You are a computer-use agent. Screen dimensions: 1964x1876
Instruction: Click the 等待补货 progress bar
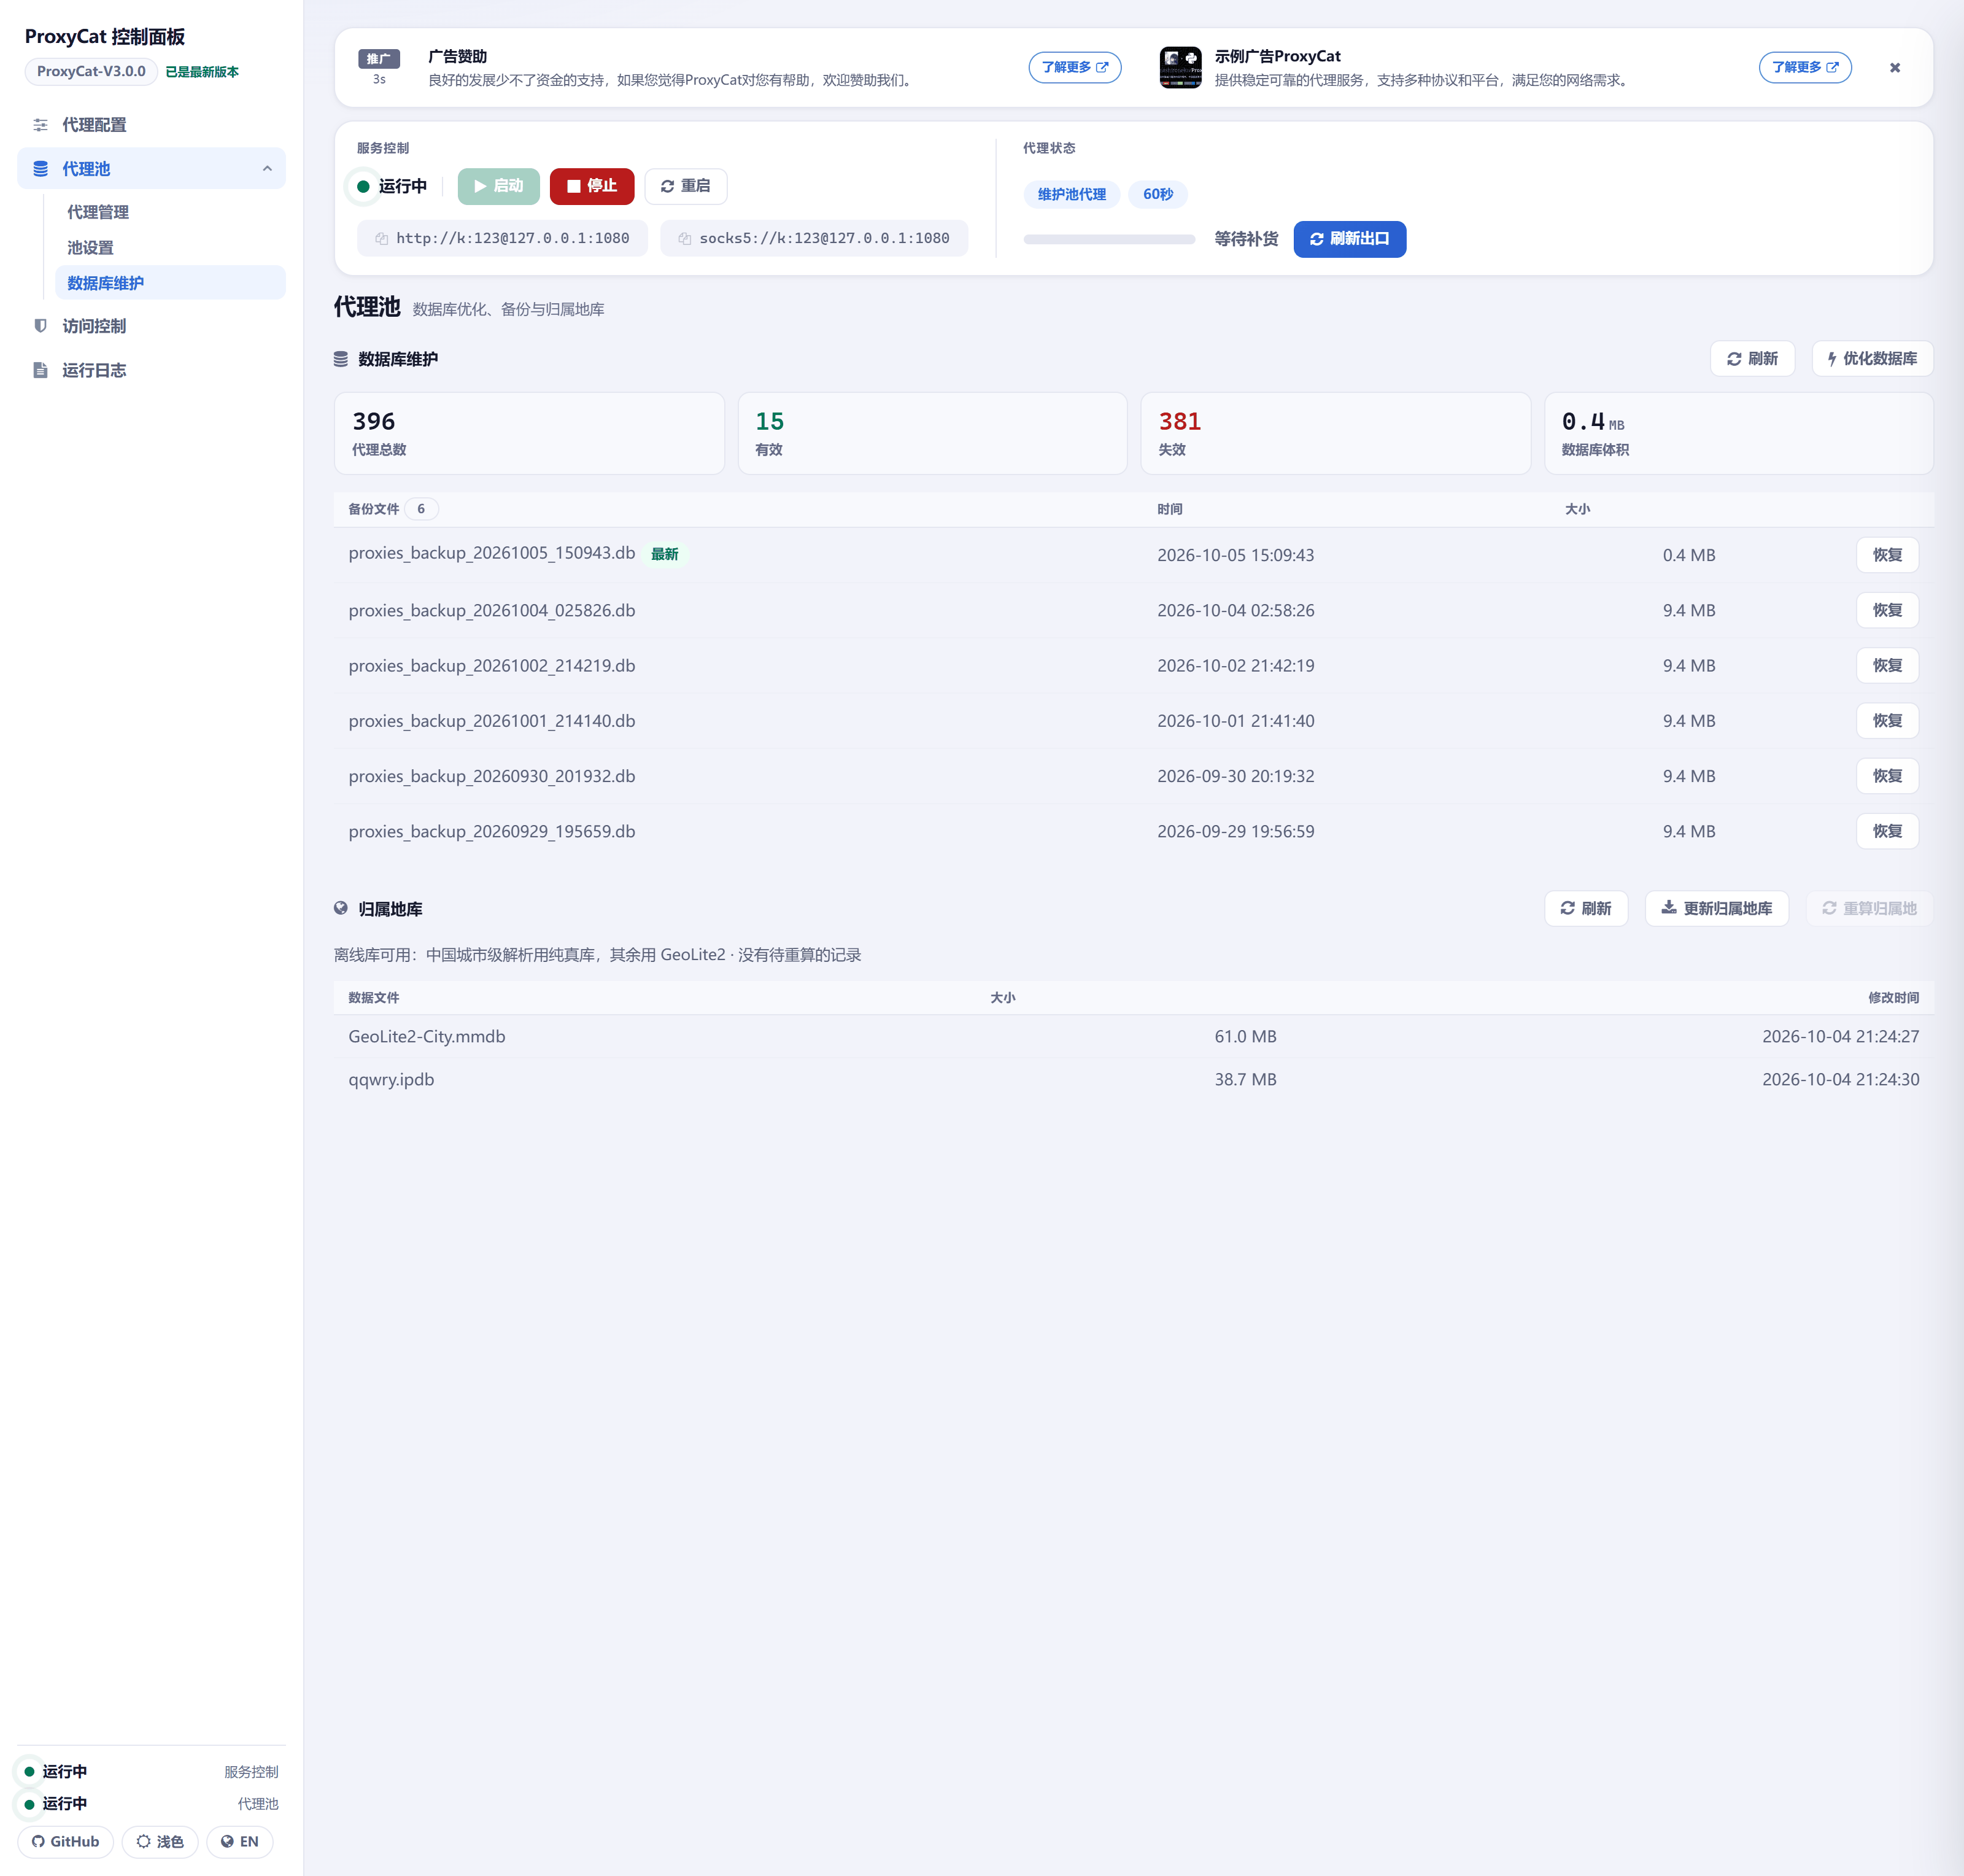(x=1109, y=239)
